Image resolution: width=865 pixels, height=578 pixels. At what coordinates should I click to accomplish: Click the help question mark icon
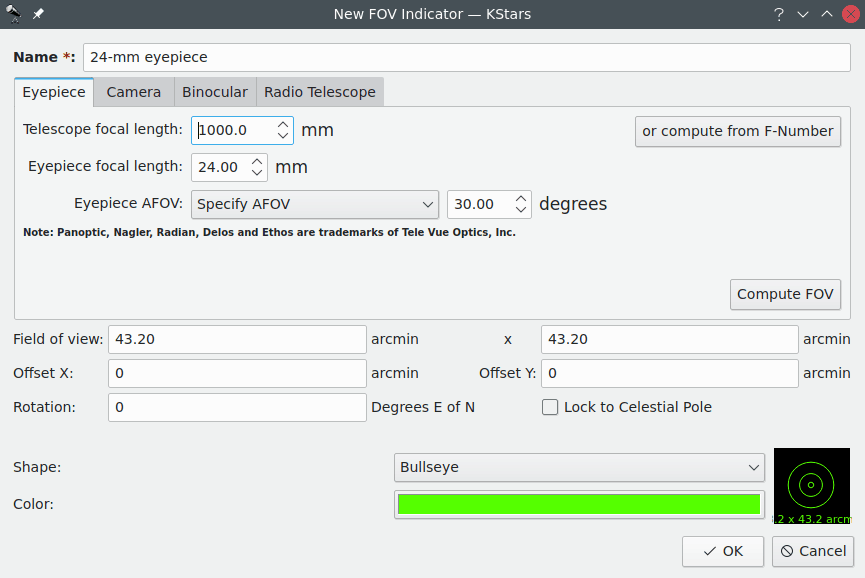tap(778, 14)
